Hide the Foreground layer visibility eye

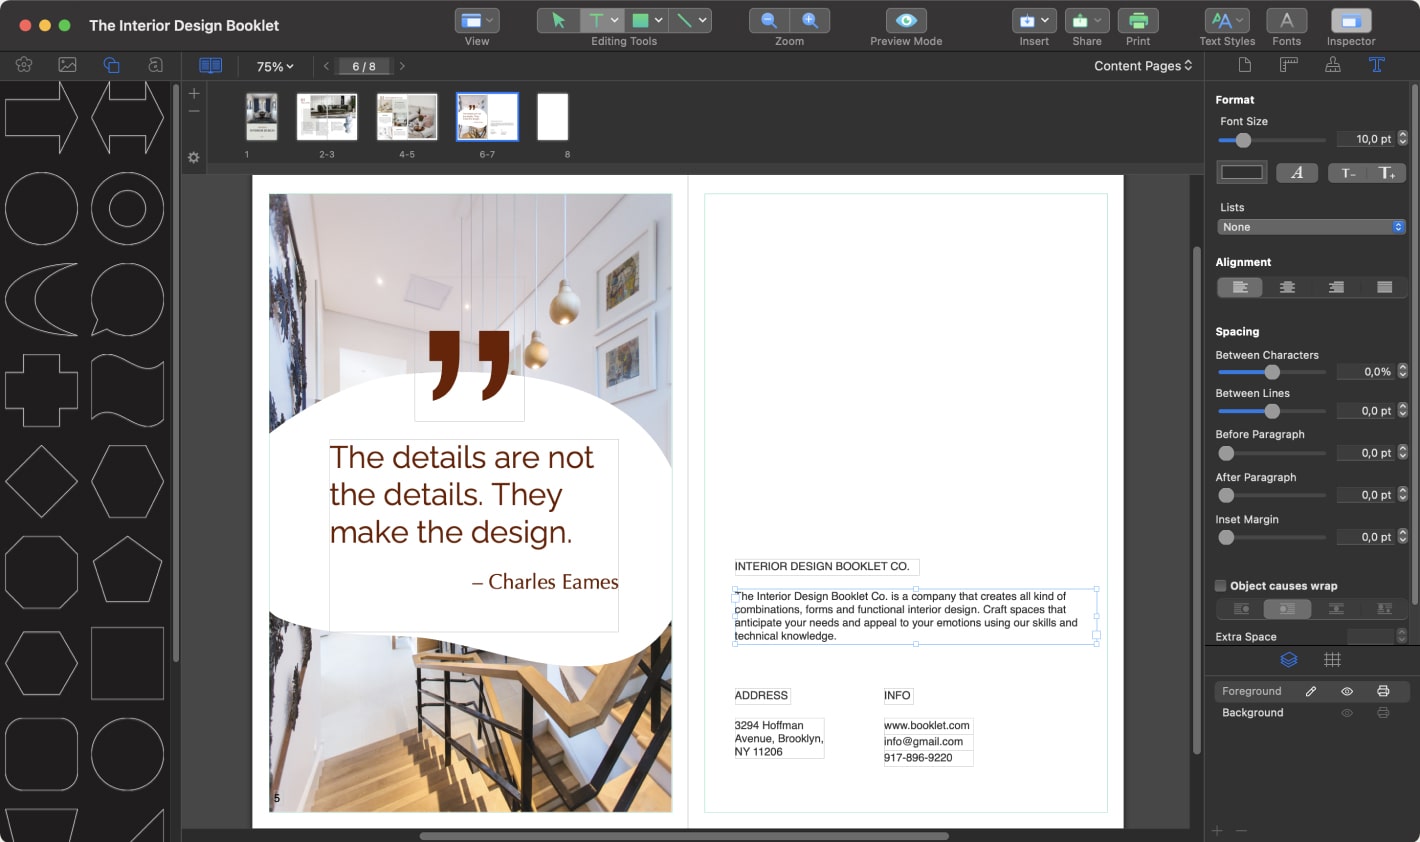point(1346,691)
